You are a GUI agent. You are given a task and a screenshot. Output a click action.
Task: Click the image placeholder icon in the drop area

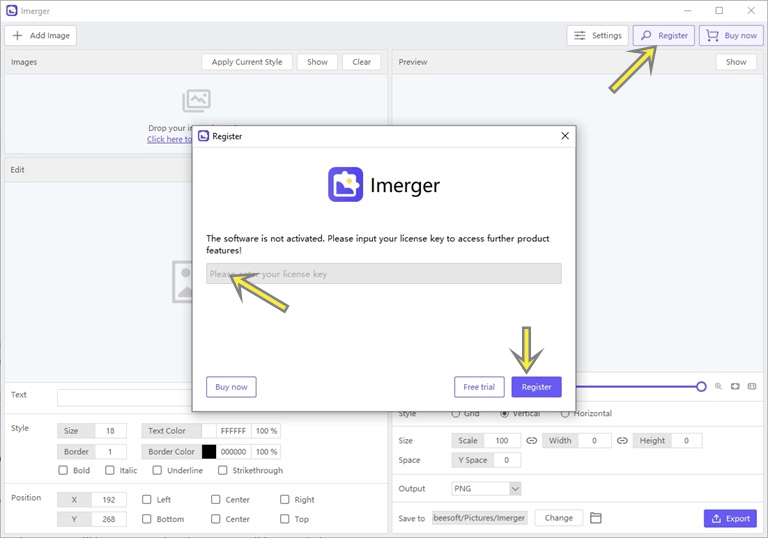click(196, 100)
